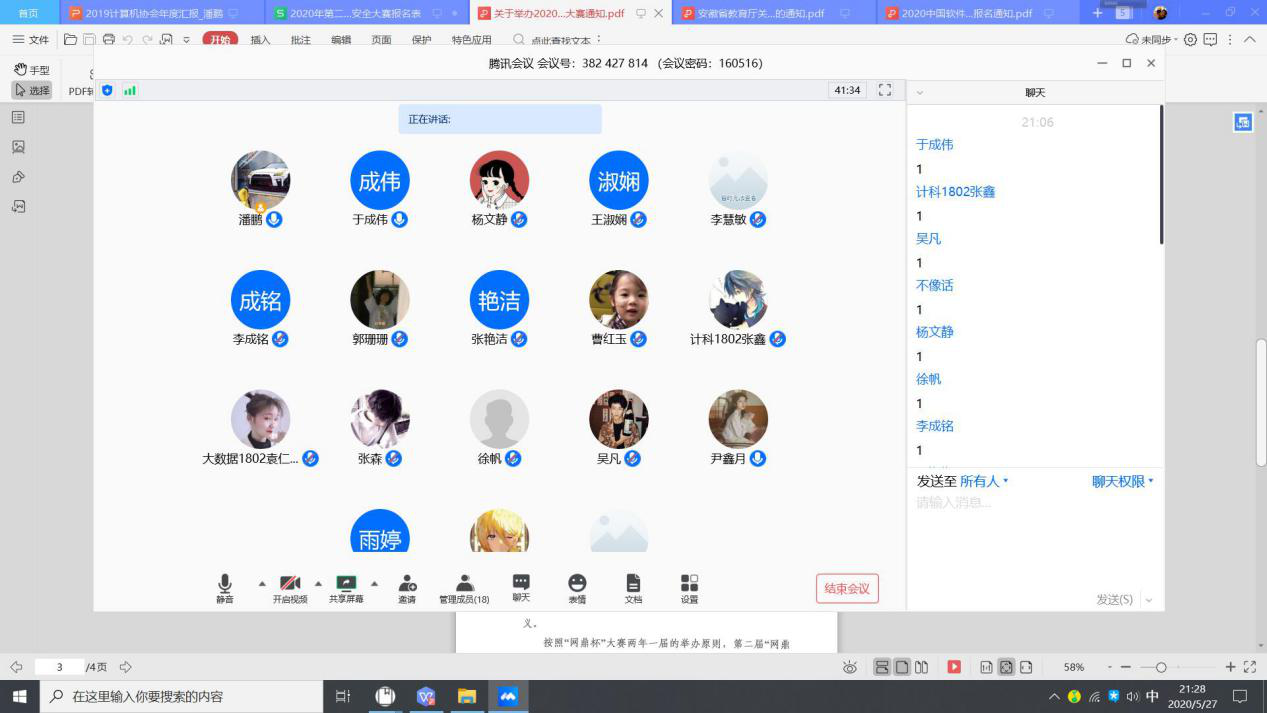Open the invite (邀请) option

pos(407,588)
